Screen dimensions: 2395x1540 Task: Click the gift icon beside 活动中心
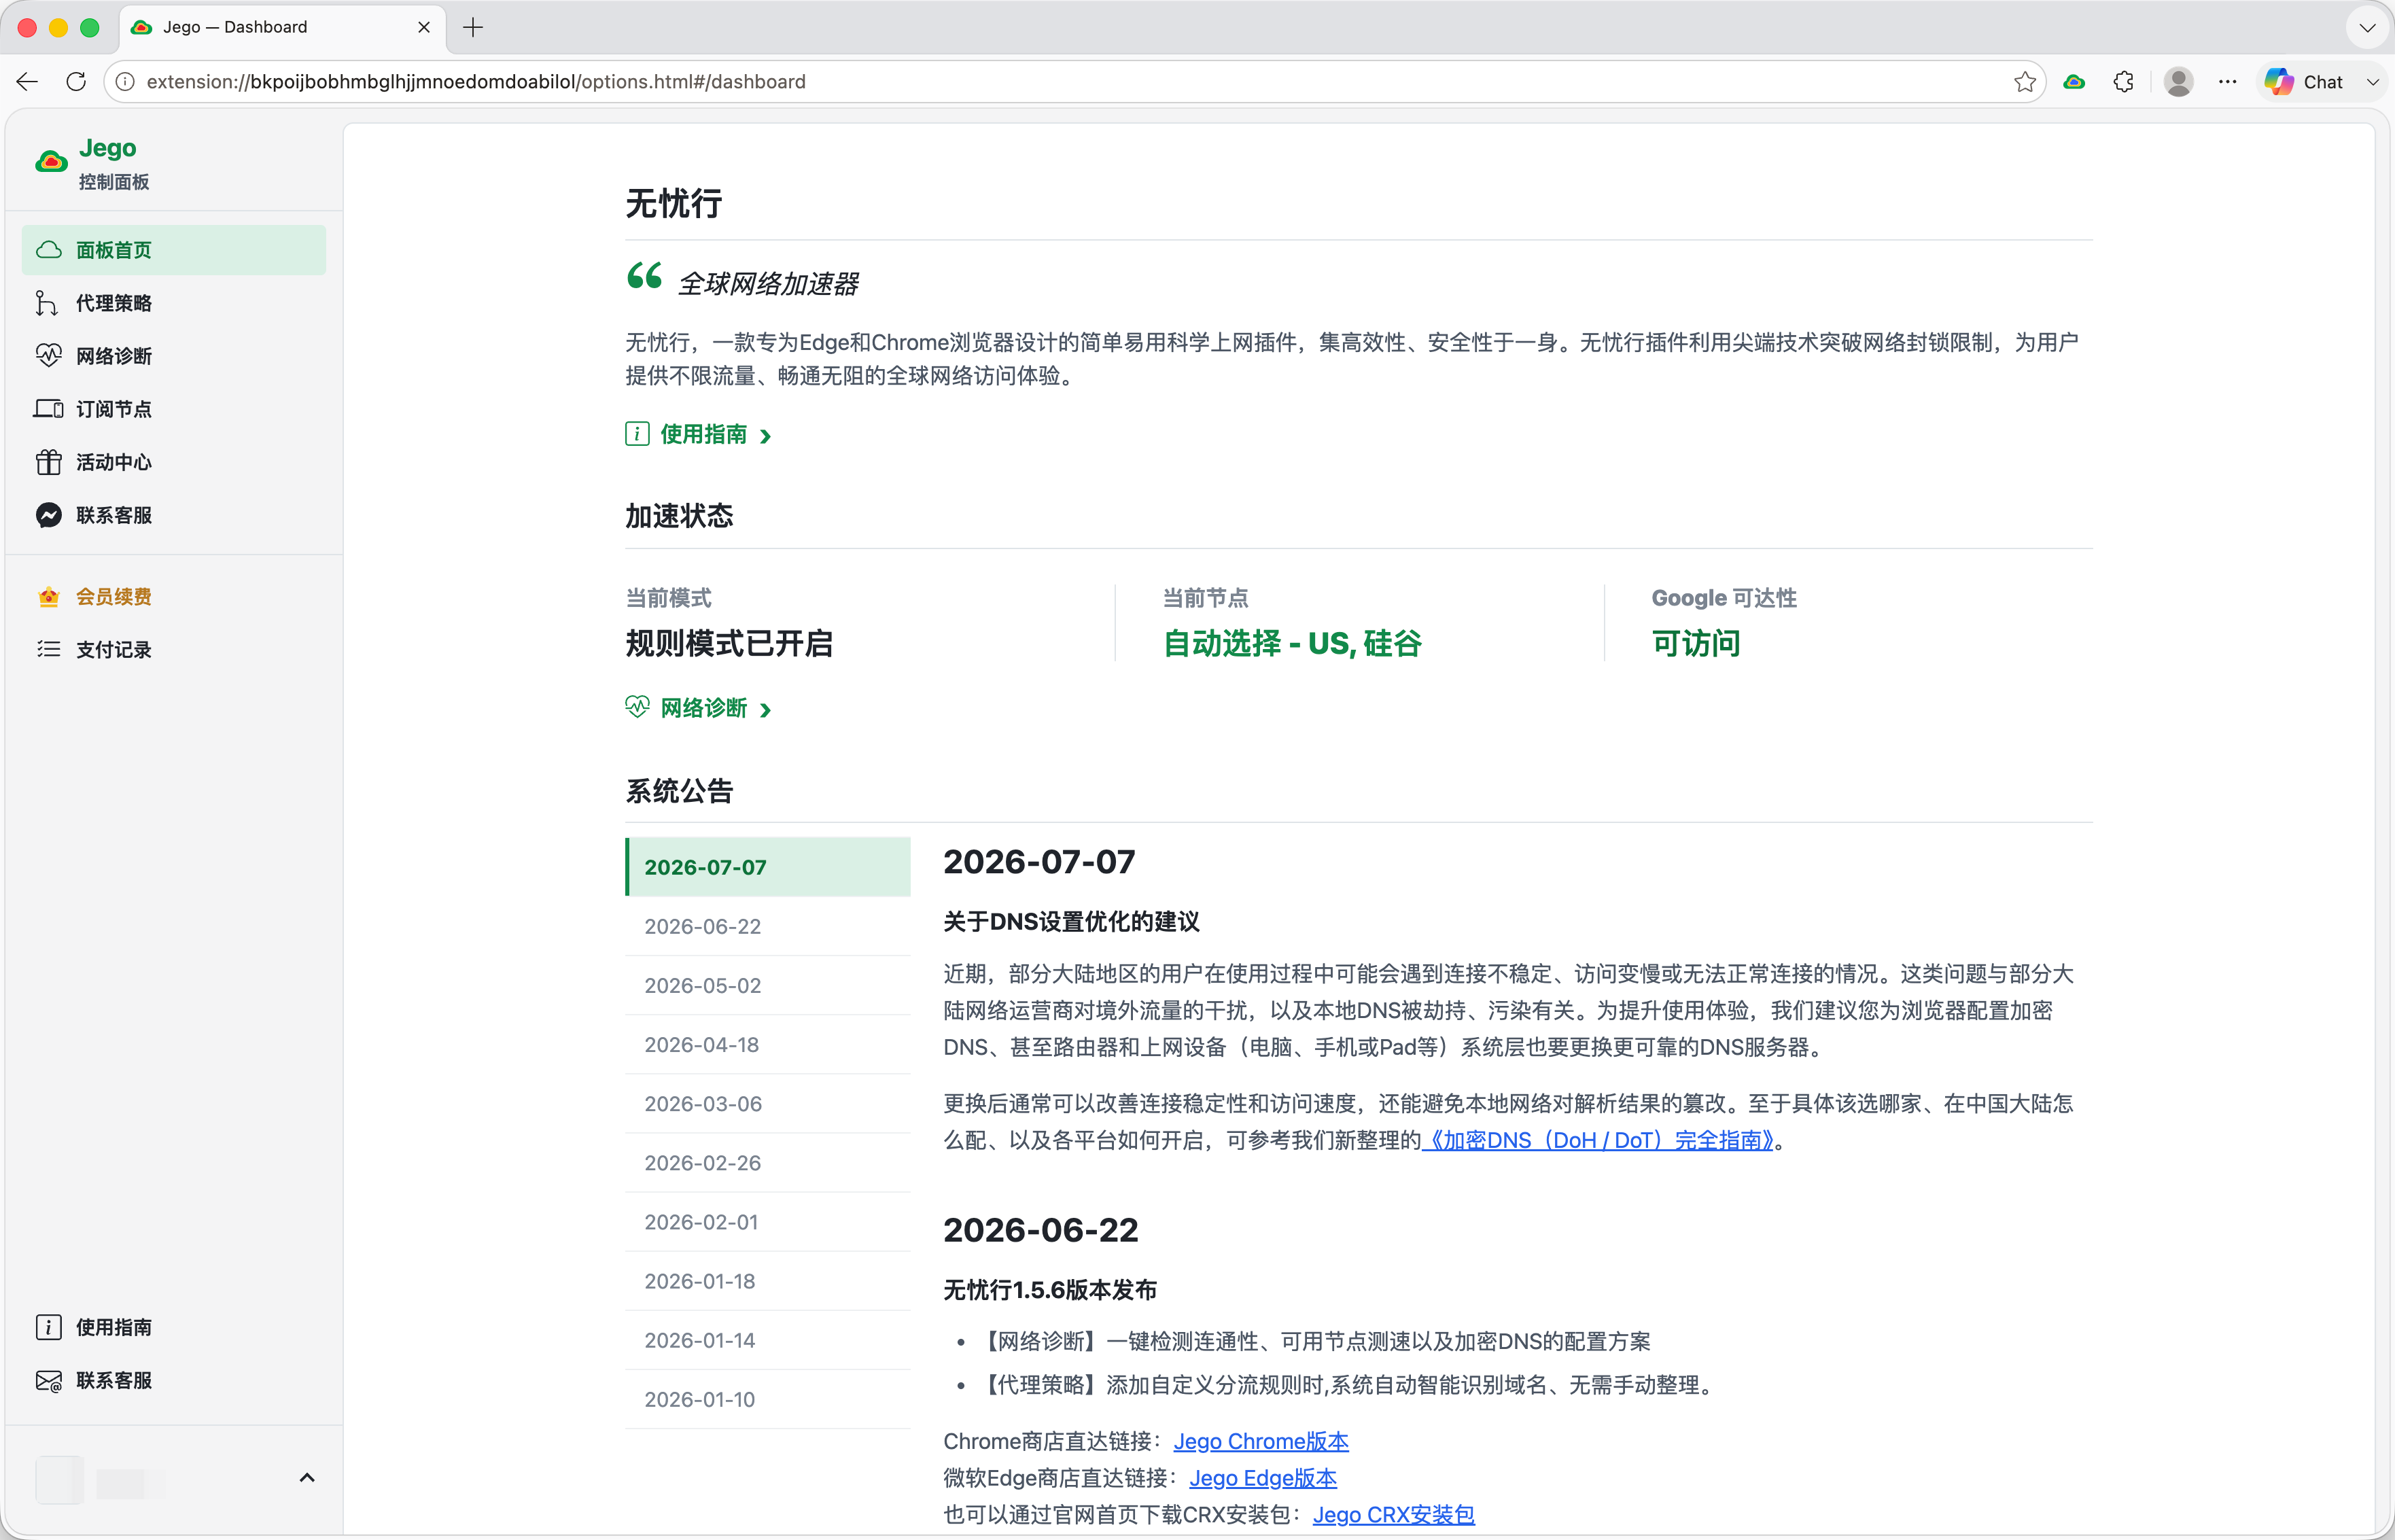pyautogui.click(x=48, y=462)
